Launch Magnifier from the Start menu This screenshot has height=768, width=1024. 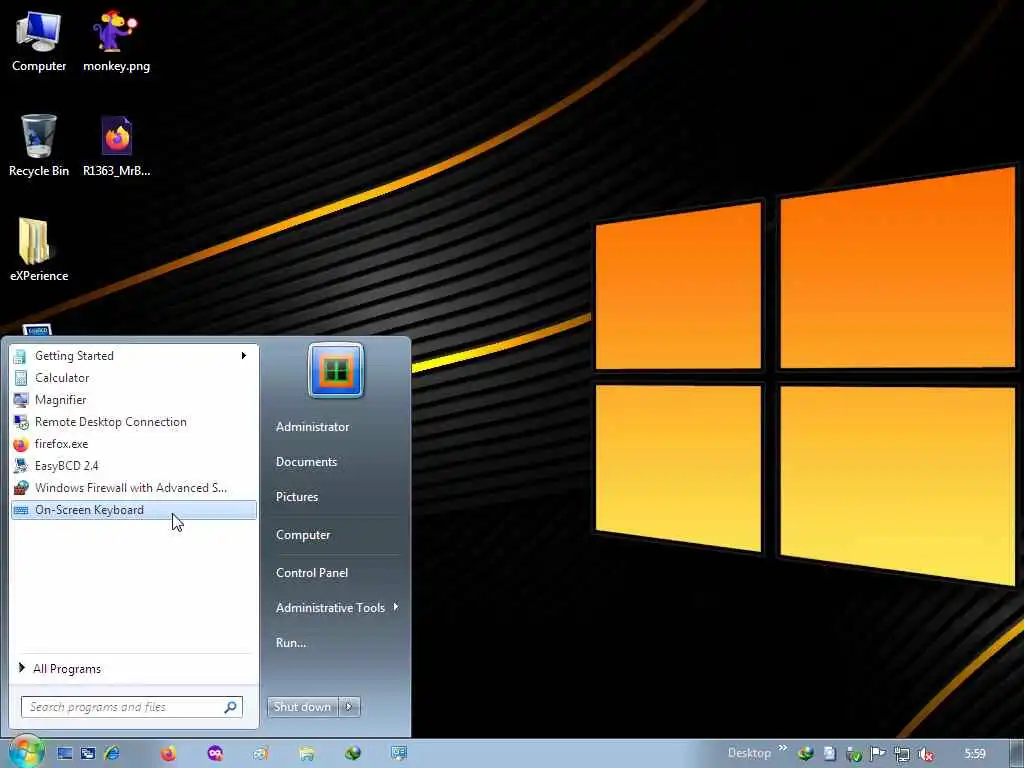point(133,400)
